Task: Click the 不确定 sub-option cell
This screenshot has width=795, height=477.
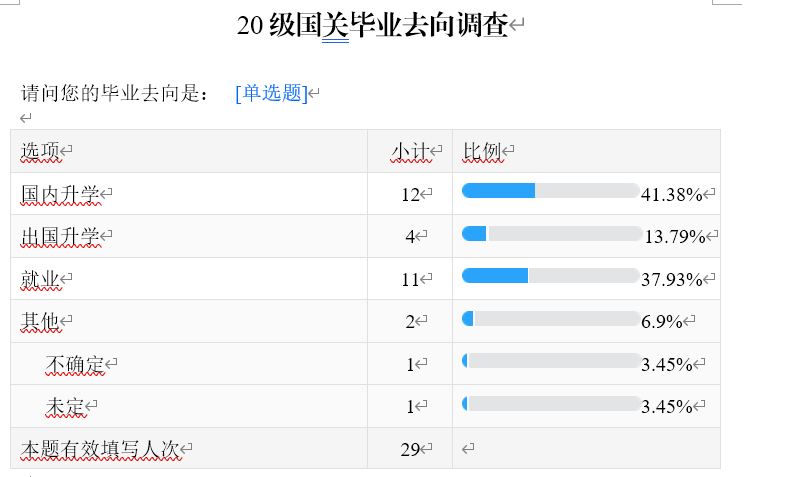Action: click(x=189, y=364)
